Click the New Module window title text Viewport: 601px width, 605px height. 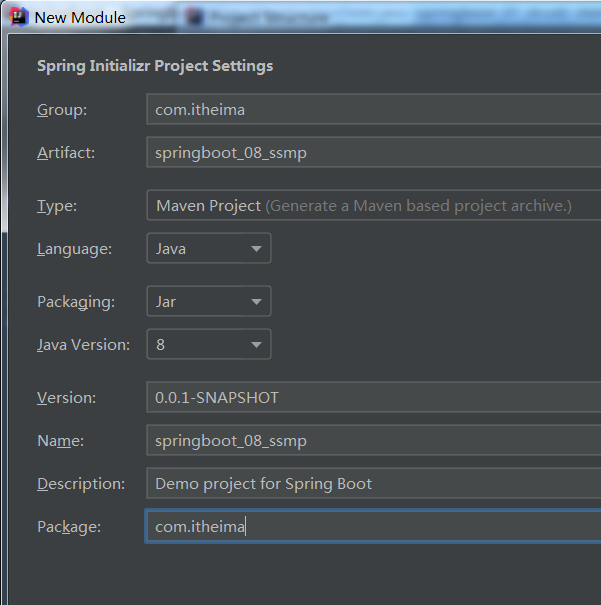click(80, 18)
